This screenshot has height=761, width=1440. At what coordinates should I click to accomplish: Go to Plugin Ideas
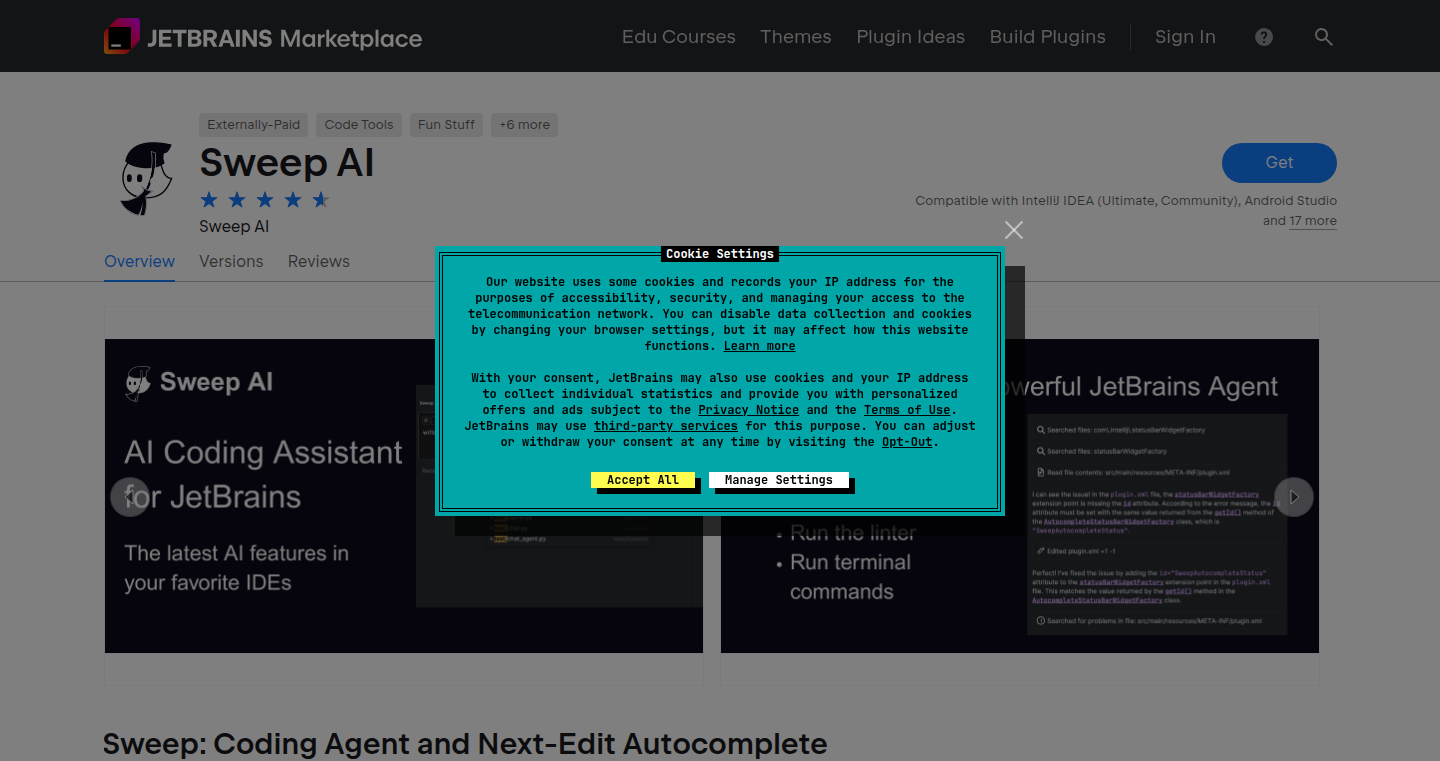point(910,37)
